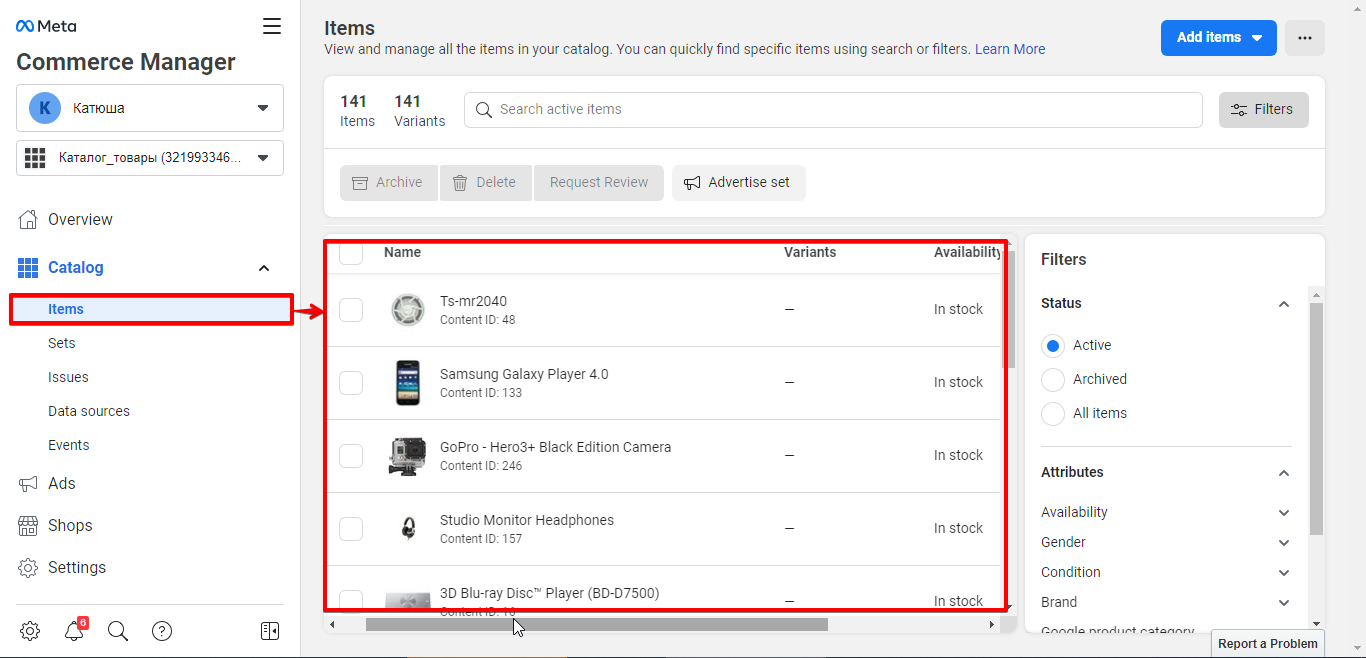The image size is (1366, 658).
Task: Click the vertical scrollbar of items table
Action: [1011, 310]
